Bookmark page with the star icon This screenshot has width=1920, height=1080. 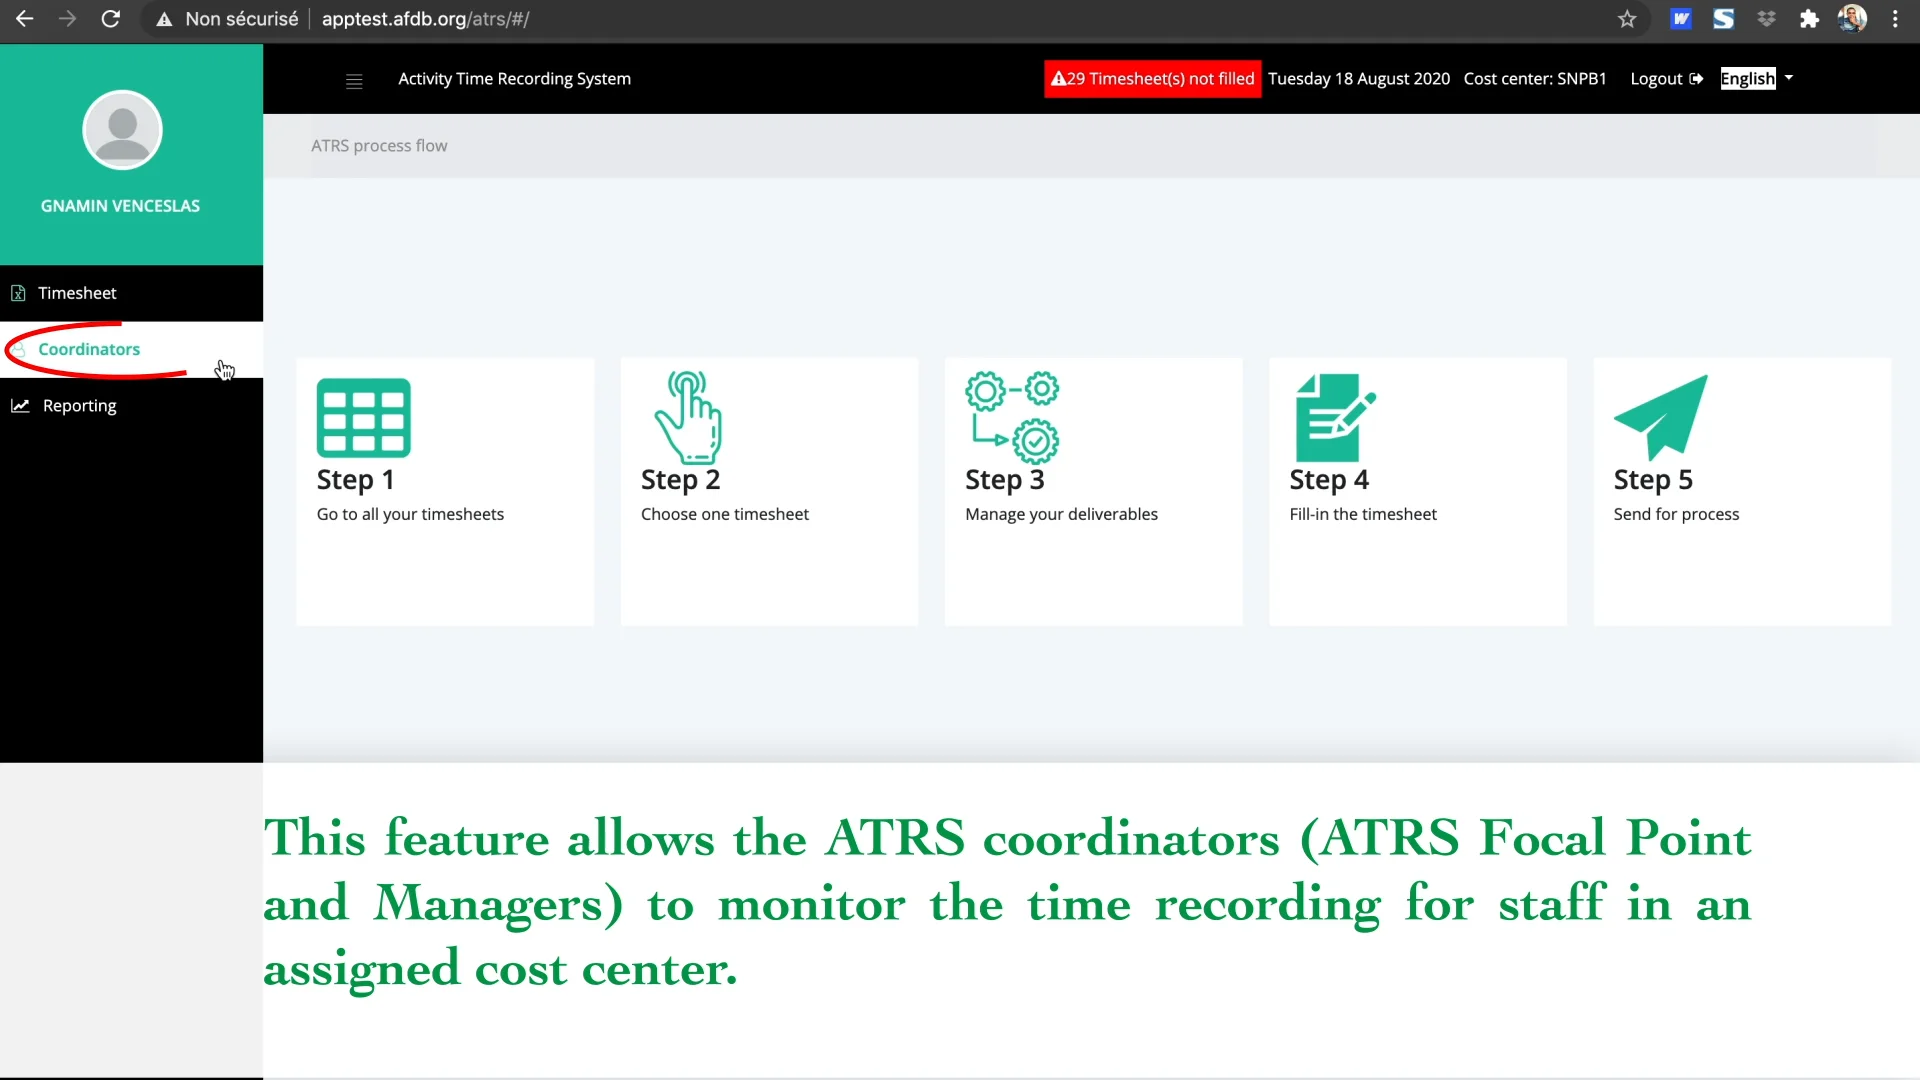click(x=1627, y=19)
